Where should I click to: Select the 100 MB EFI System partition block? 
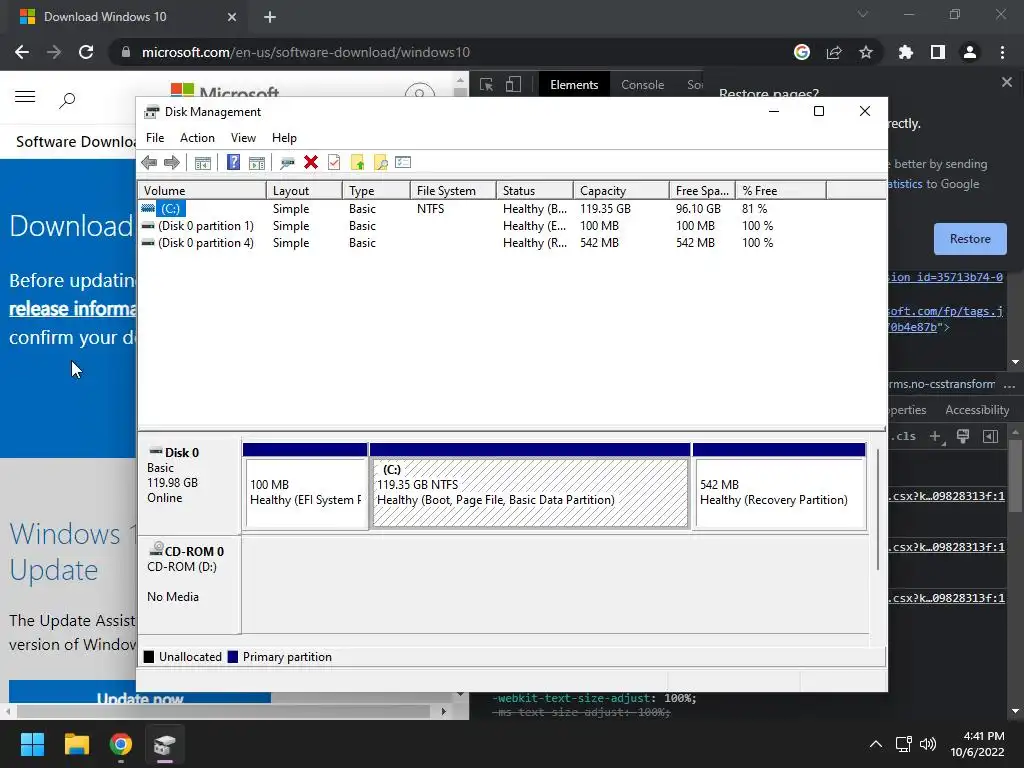click(305, 486)
